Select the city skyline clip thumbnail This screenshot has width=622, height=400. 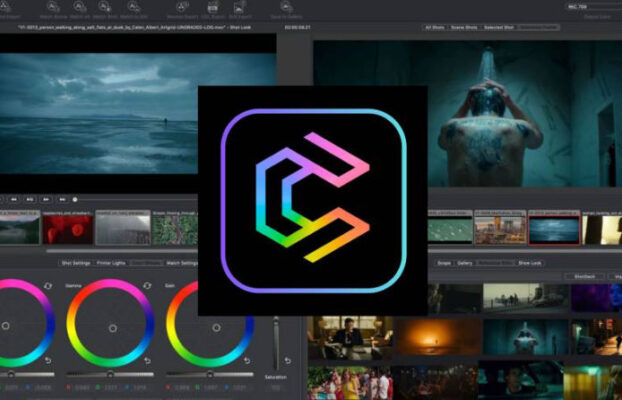500,227
